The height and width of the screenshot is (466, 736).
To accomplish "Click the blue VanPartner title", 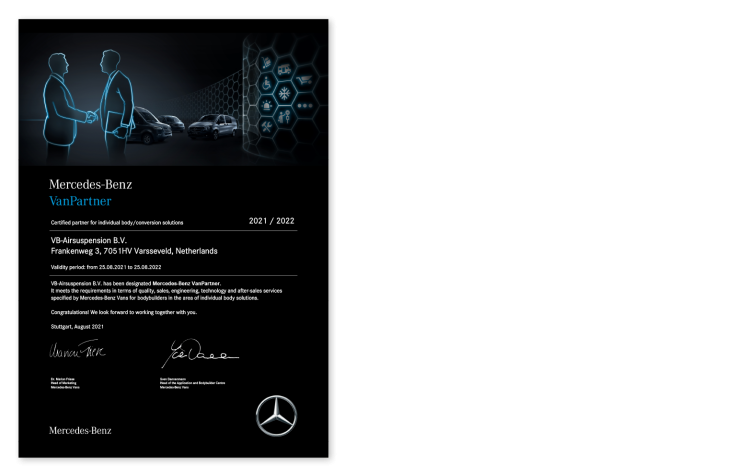I will tap(80, 201).
